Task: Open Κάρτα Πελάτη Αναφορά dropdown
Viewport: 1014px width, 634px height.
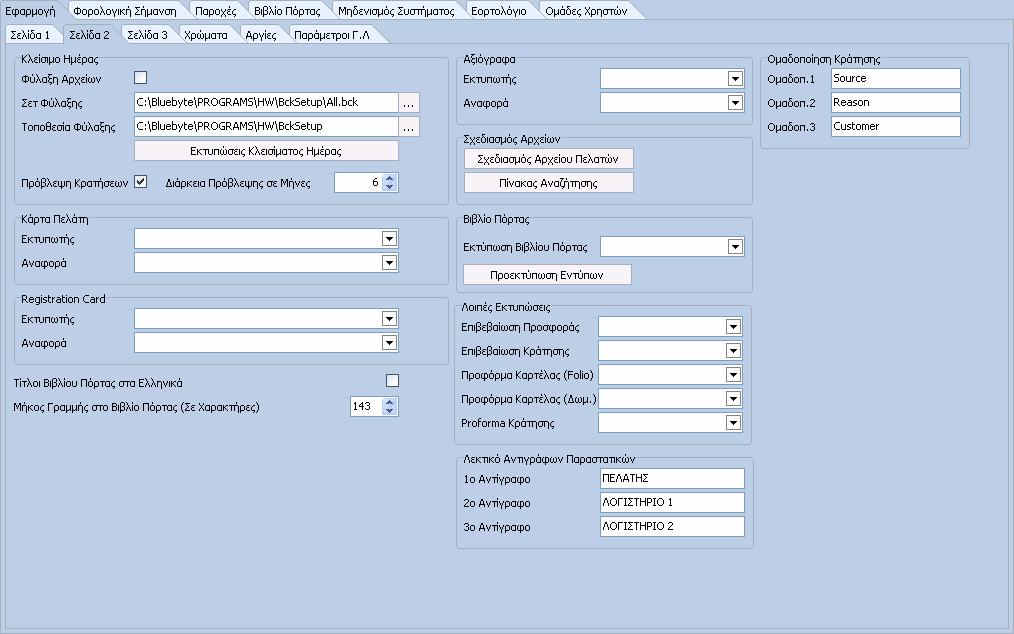Action: click(x=389, y=263)
